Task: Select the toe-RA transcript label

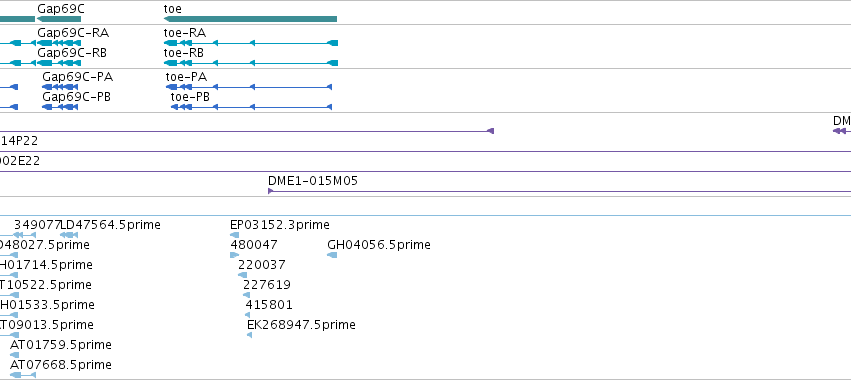Action: coord(185,33)
